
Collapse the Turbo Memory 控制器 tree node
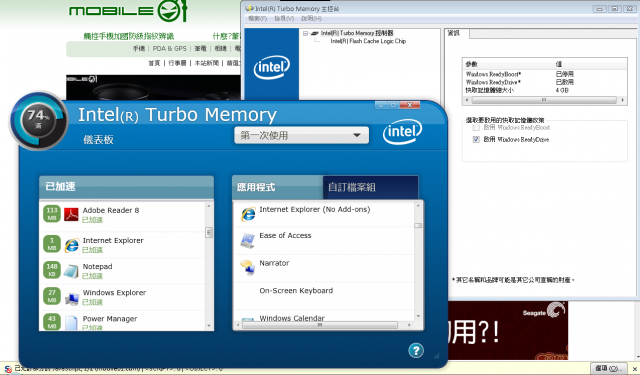305,33
